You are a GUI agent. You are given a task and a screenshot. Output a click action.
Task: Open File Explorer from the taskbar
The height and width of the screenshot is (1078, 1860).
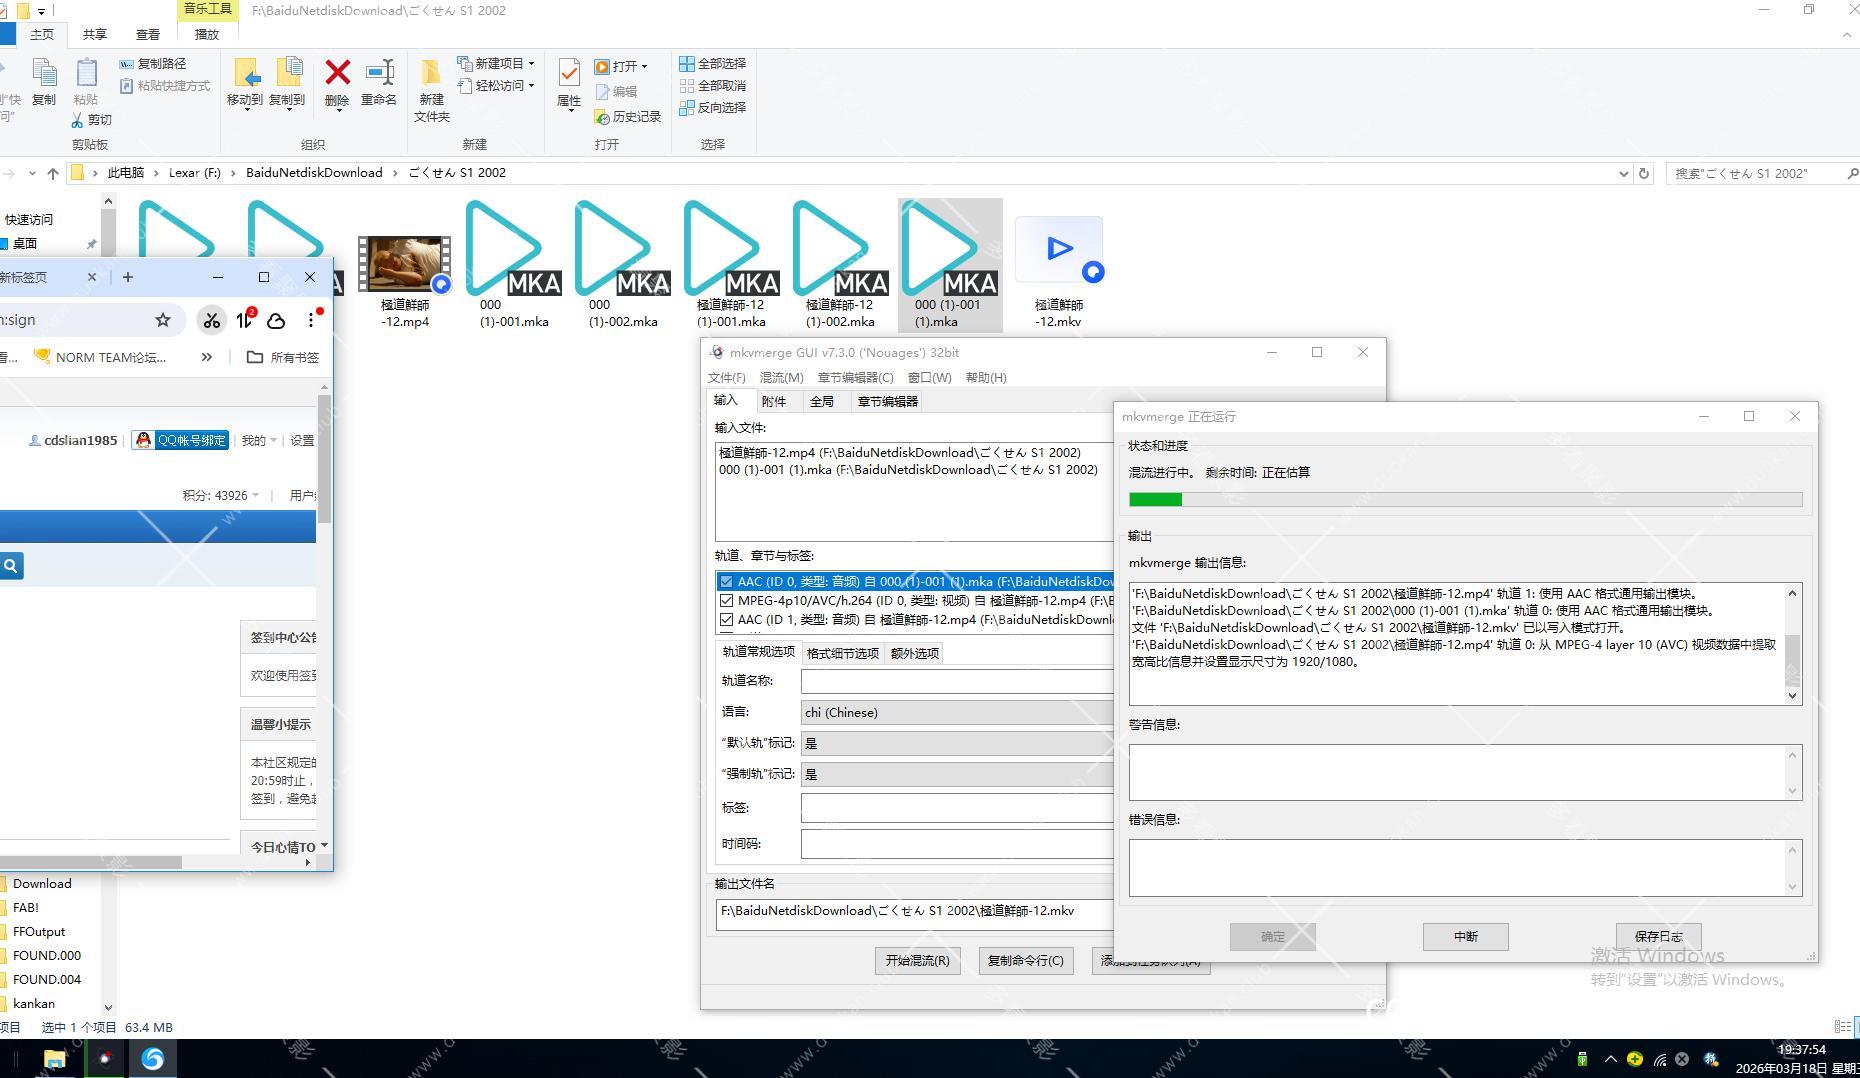pos(55,1058)
